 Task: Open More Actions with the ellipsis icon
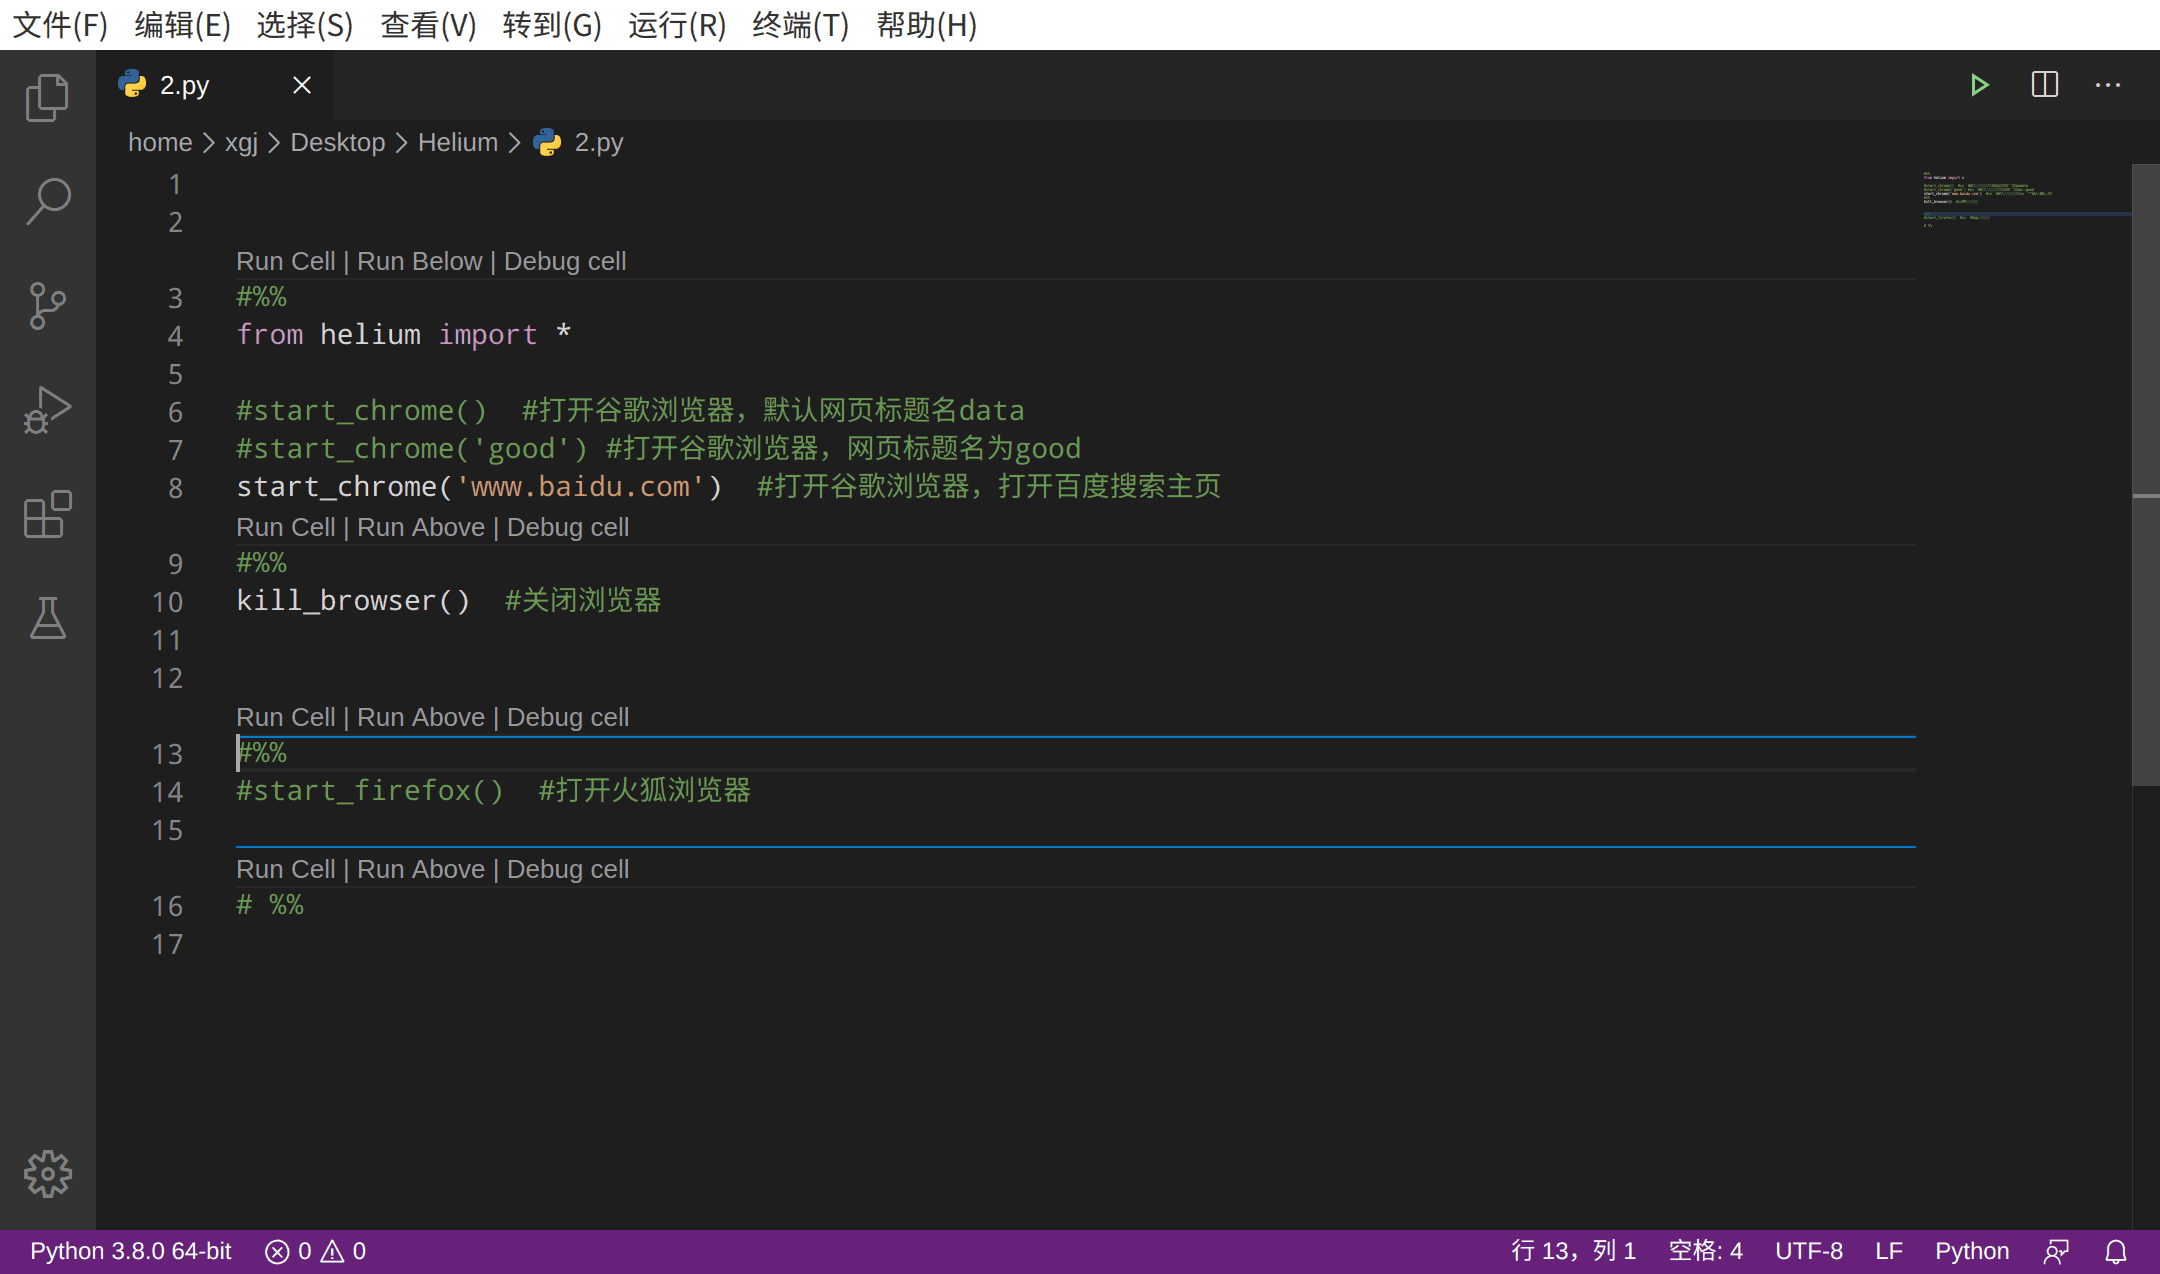point(2107,85)
